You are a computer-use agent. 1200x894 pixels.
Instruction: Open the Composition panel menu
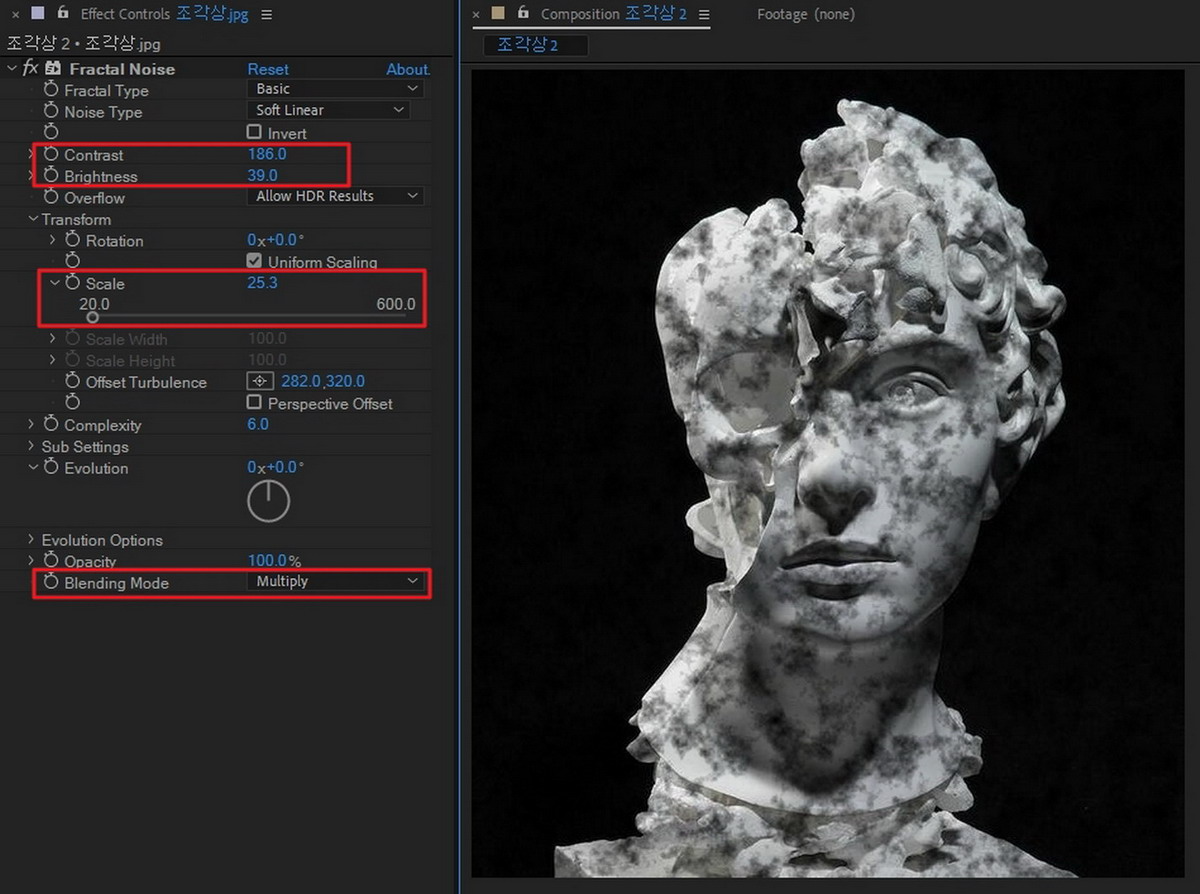tap(704, 15)
